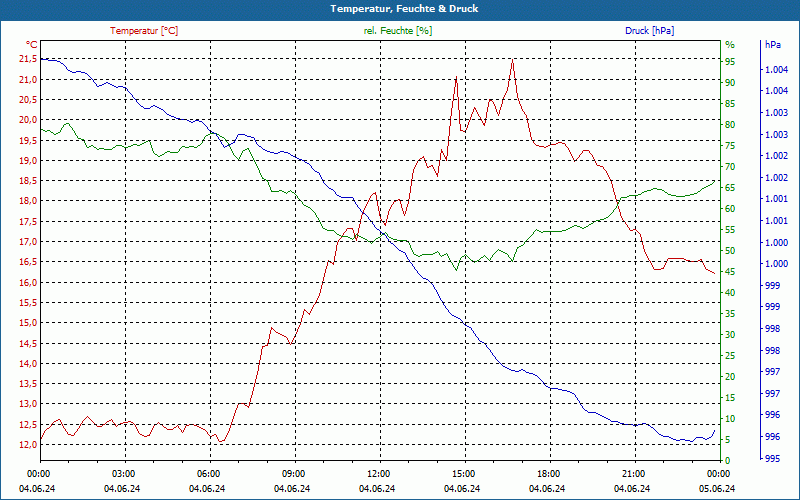This screenshot has height=500, width=800.
Task: Click the '21:00' time axis label
Action: 632,473
